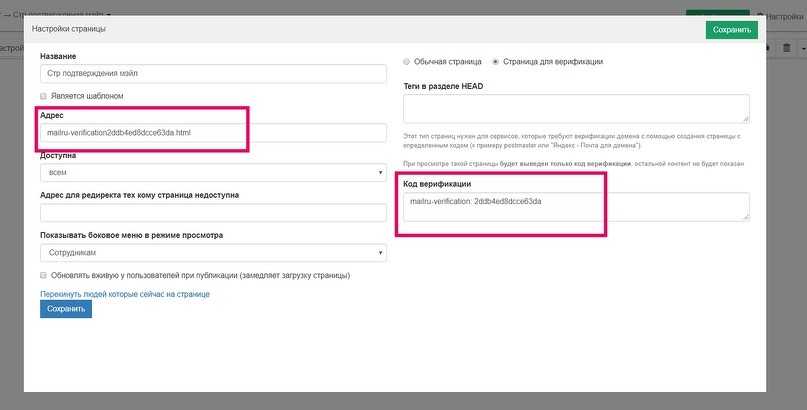Click the Код верификации textarea
The image size is (807, 410).
[575, 205]
